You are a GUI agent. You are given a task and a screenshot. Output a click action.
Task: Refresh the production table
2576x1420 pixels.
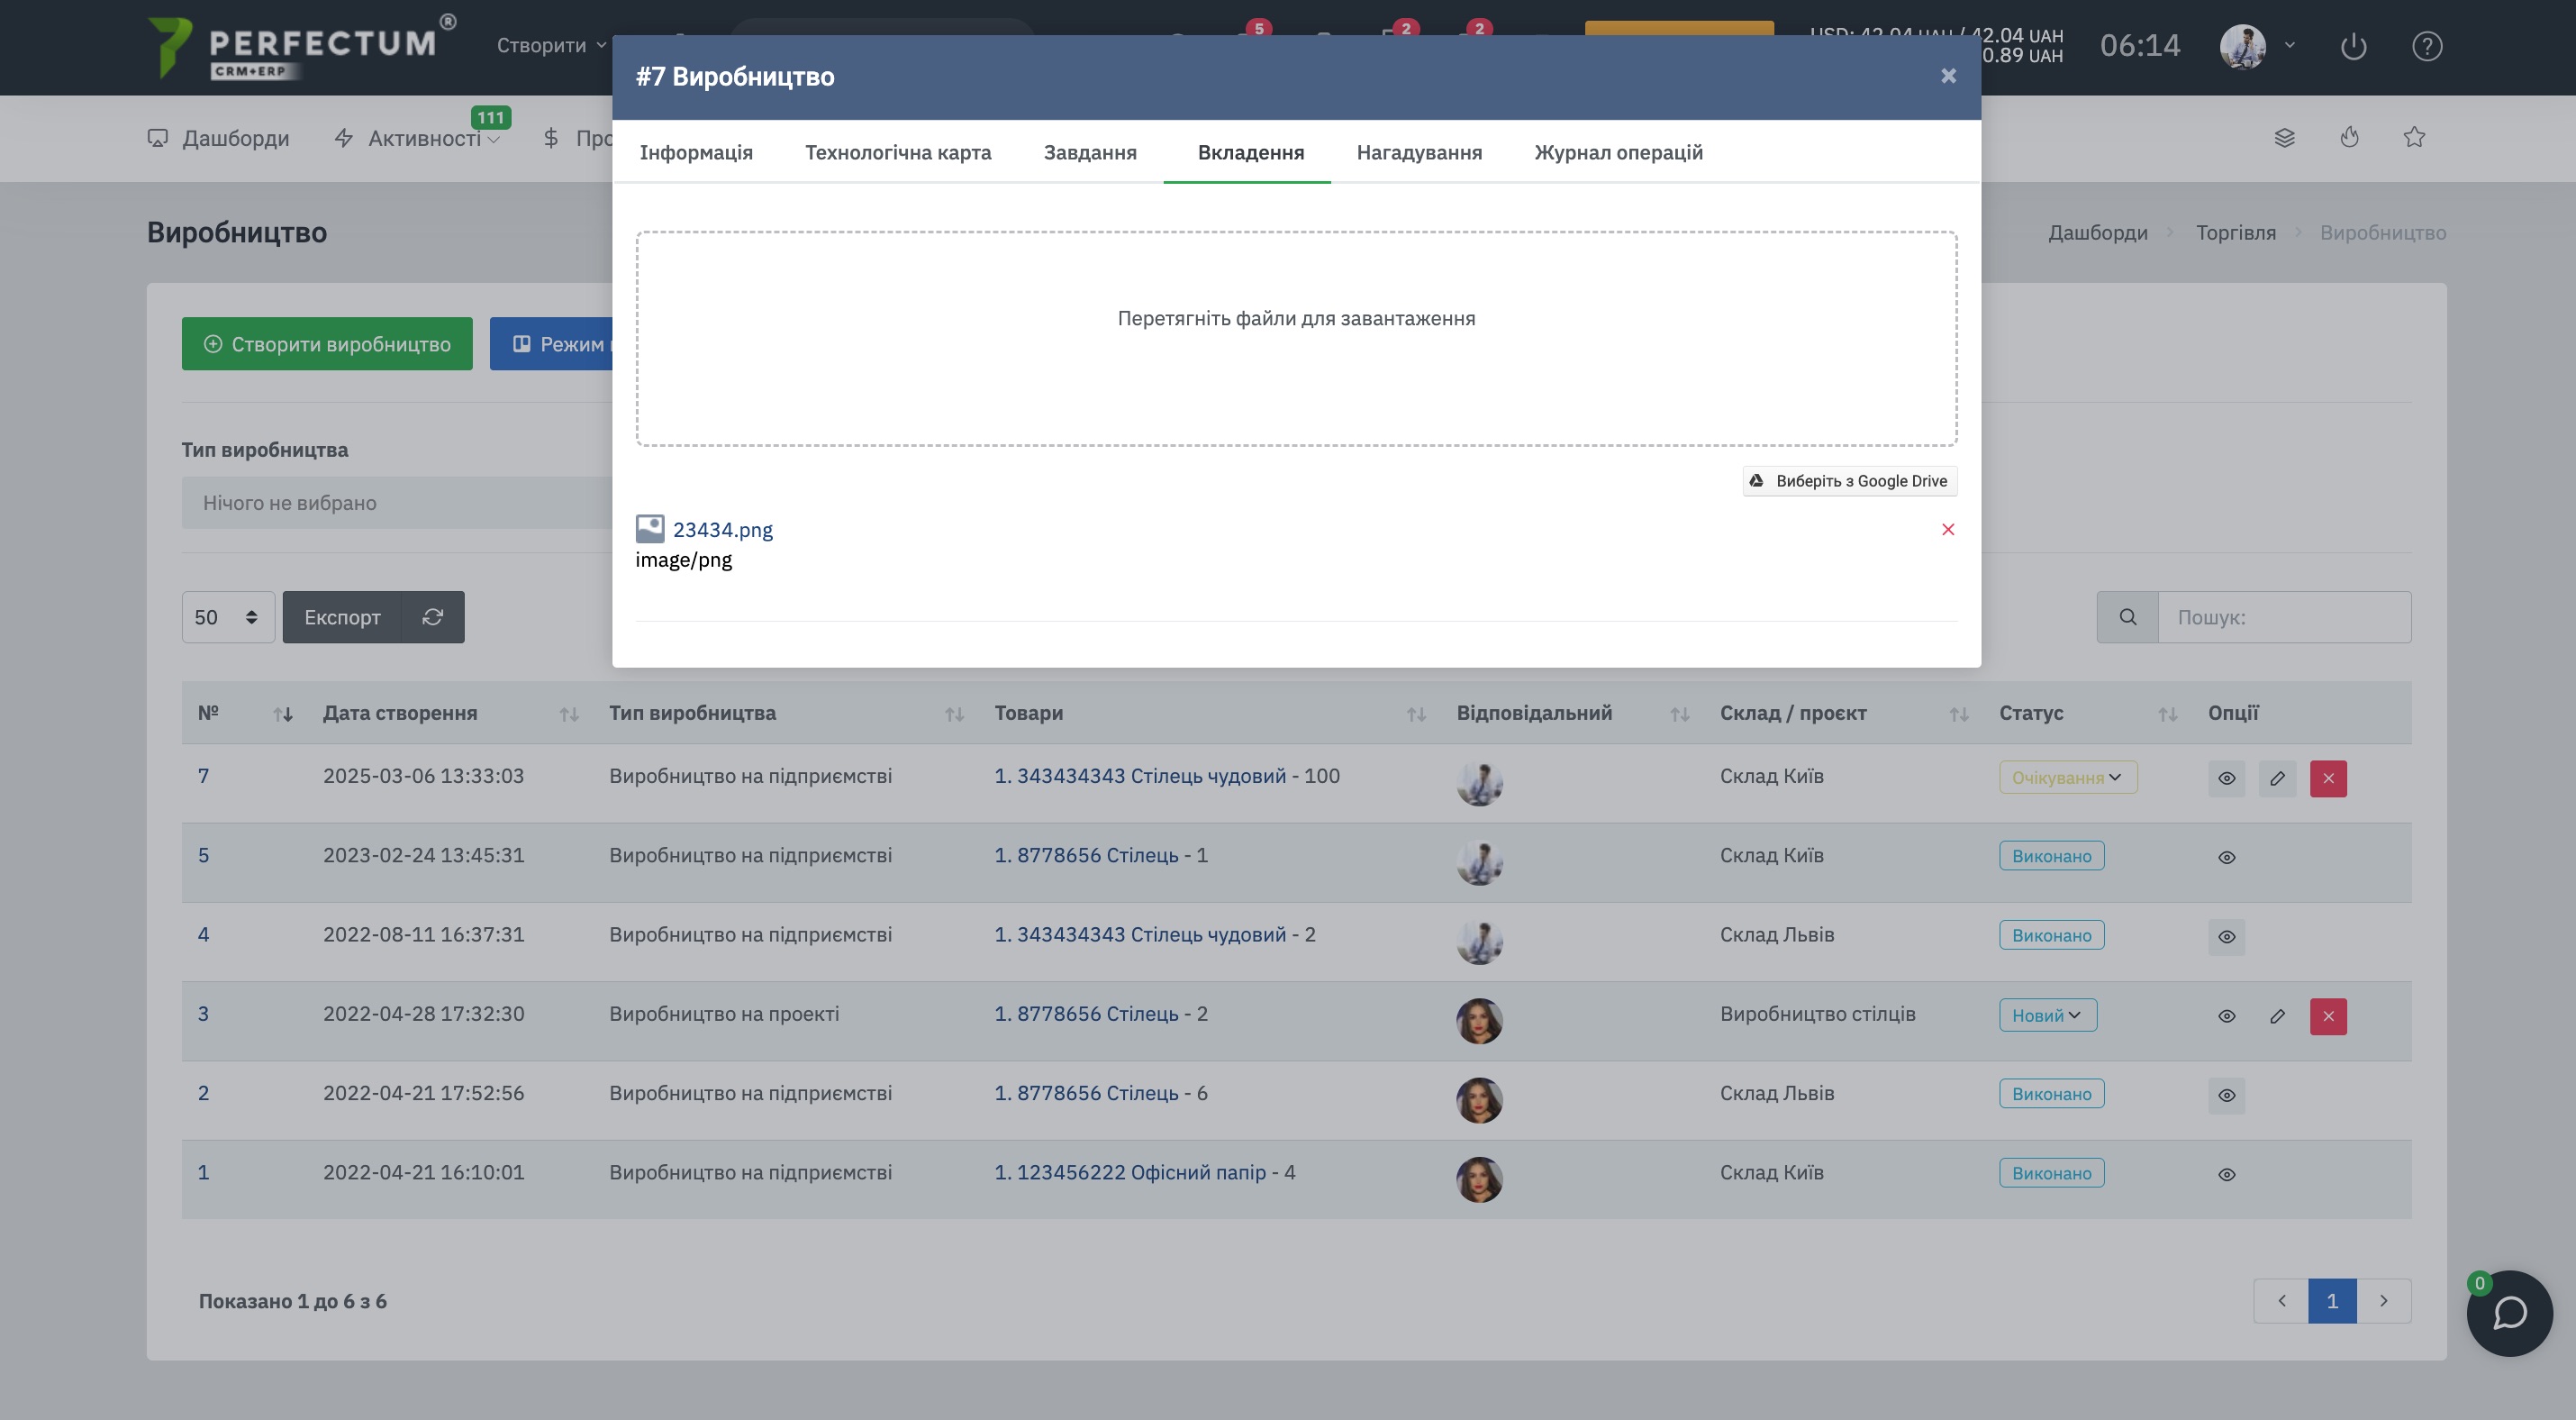tap(433, 617)
